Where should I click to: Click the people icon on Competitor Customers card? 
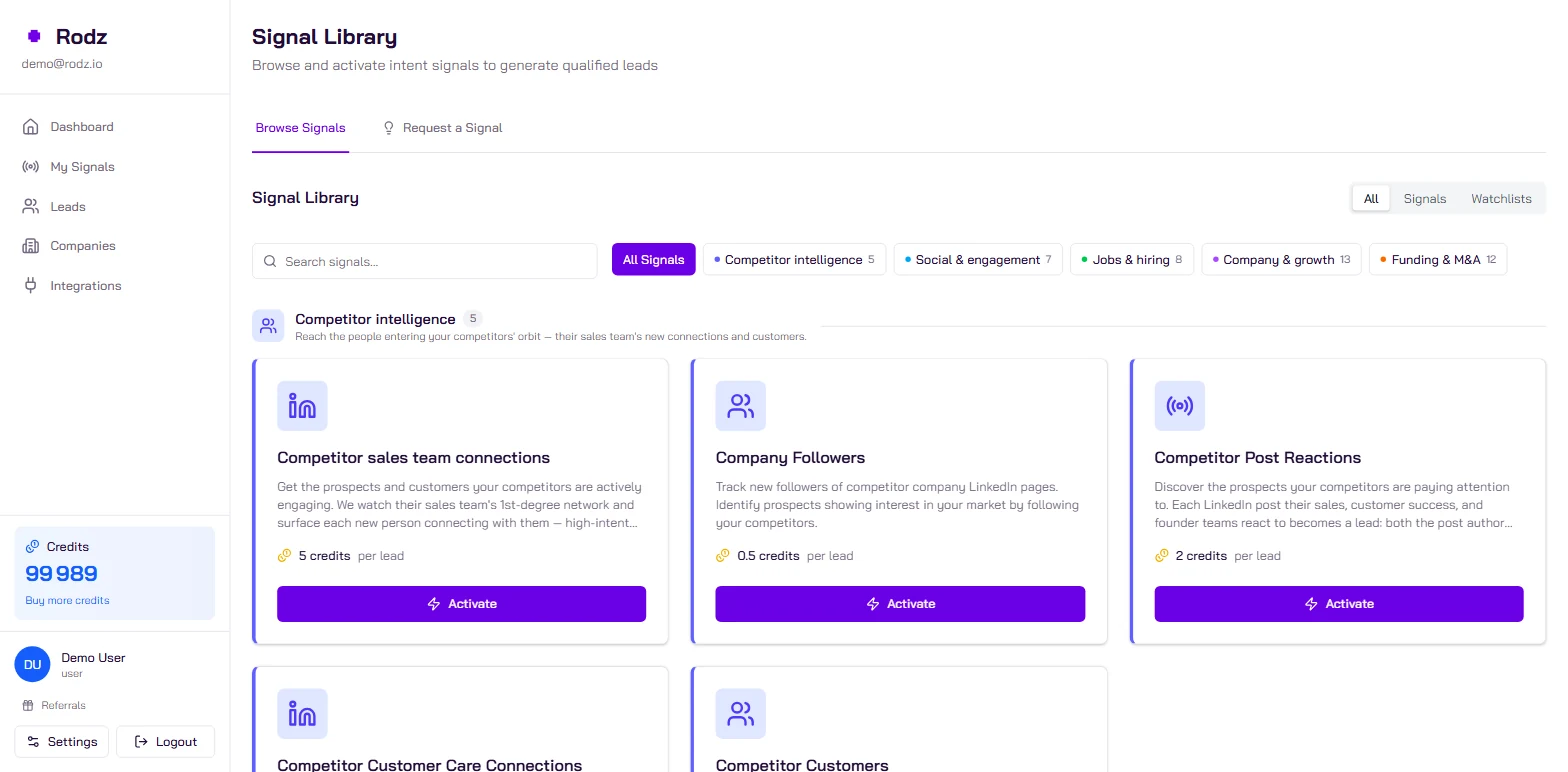click(741, 714)
